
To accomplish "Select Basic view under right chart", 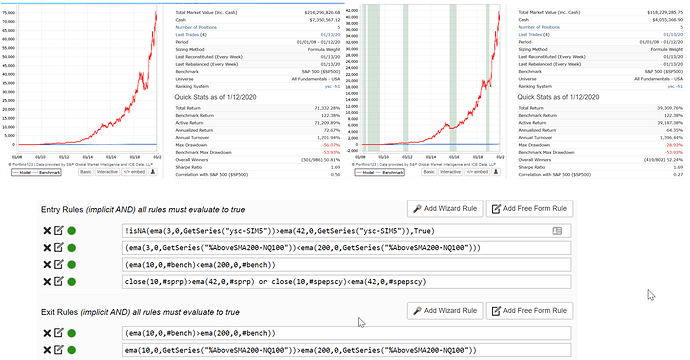I will 429,172.
